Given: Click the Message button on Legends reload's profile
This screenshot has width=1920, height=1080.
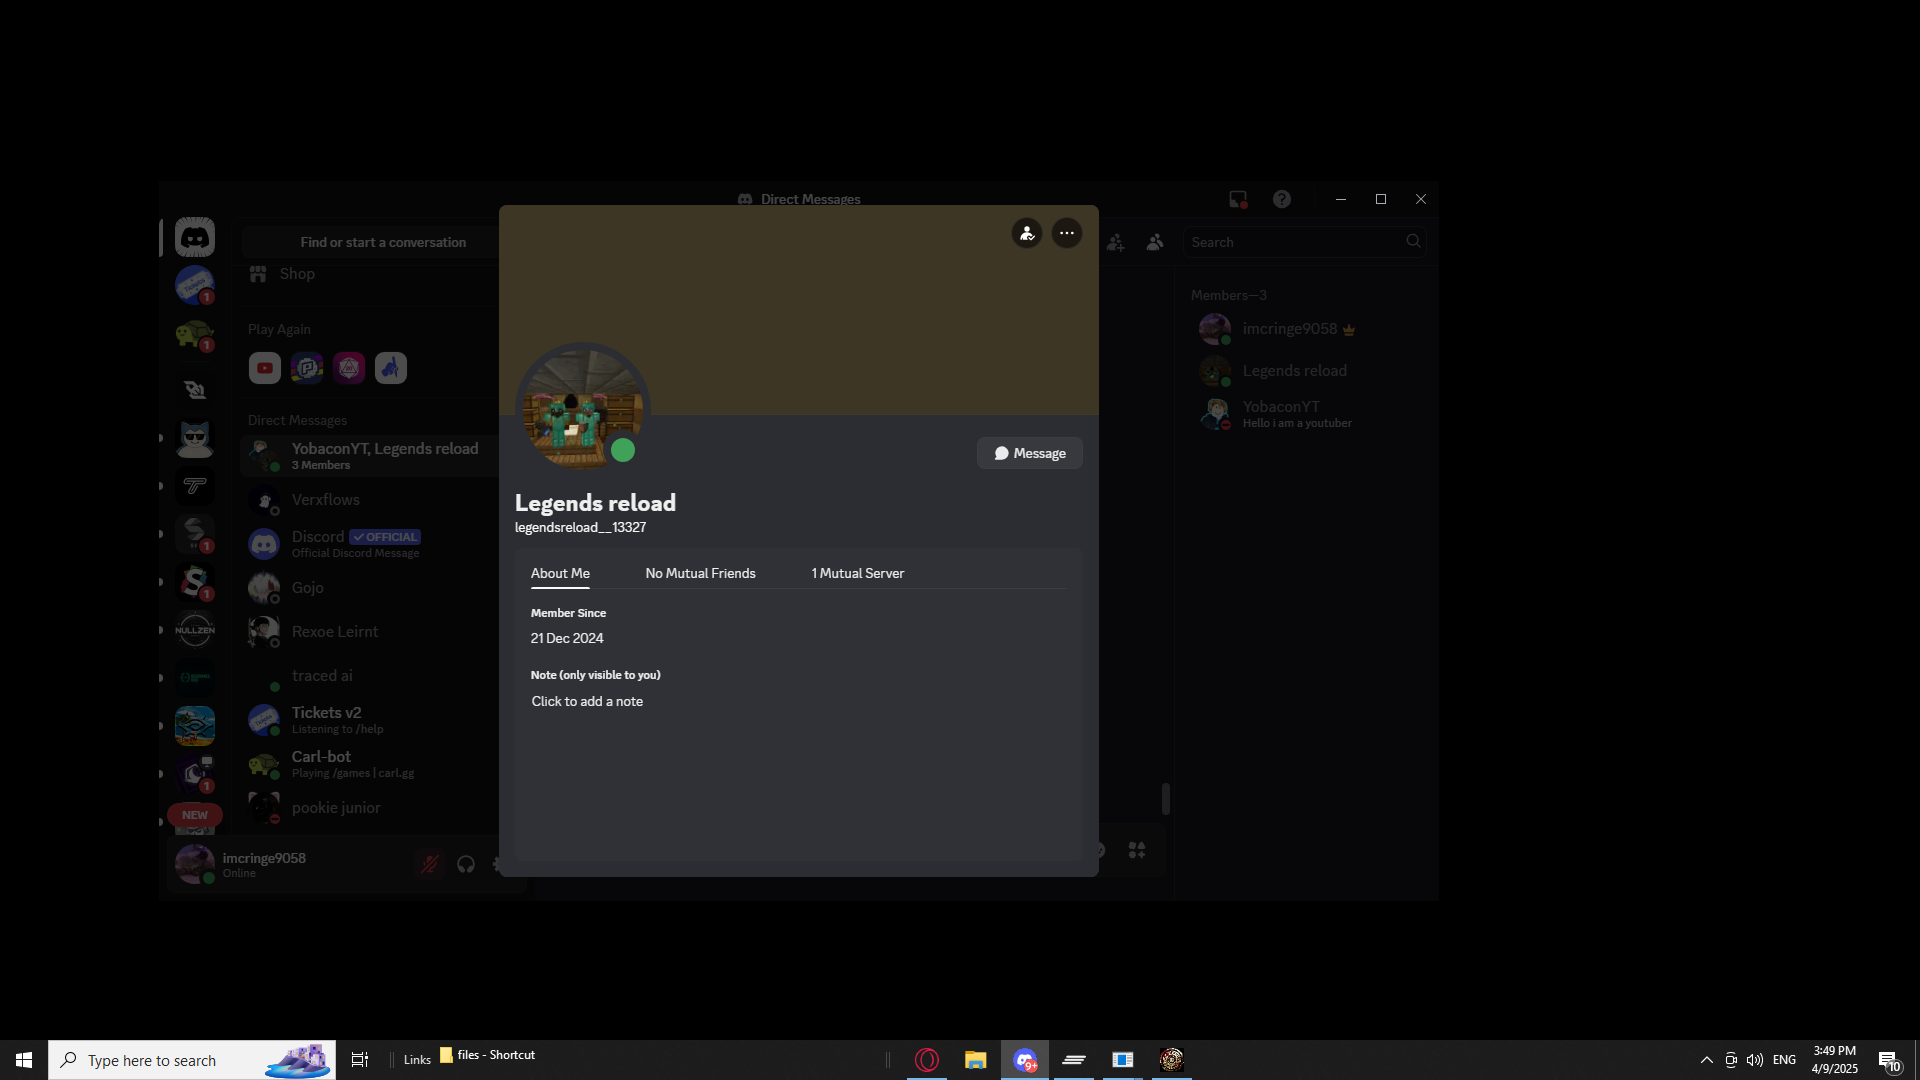Looking at the screenshot, I should coord(1030,453).
